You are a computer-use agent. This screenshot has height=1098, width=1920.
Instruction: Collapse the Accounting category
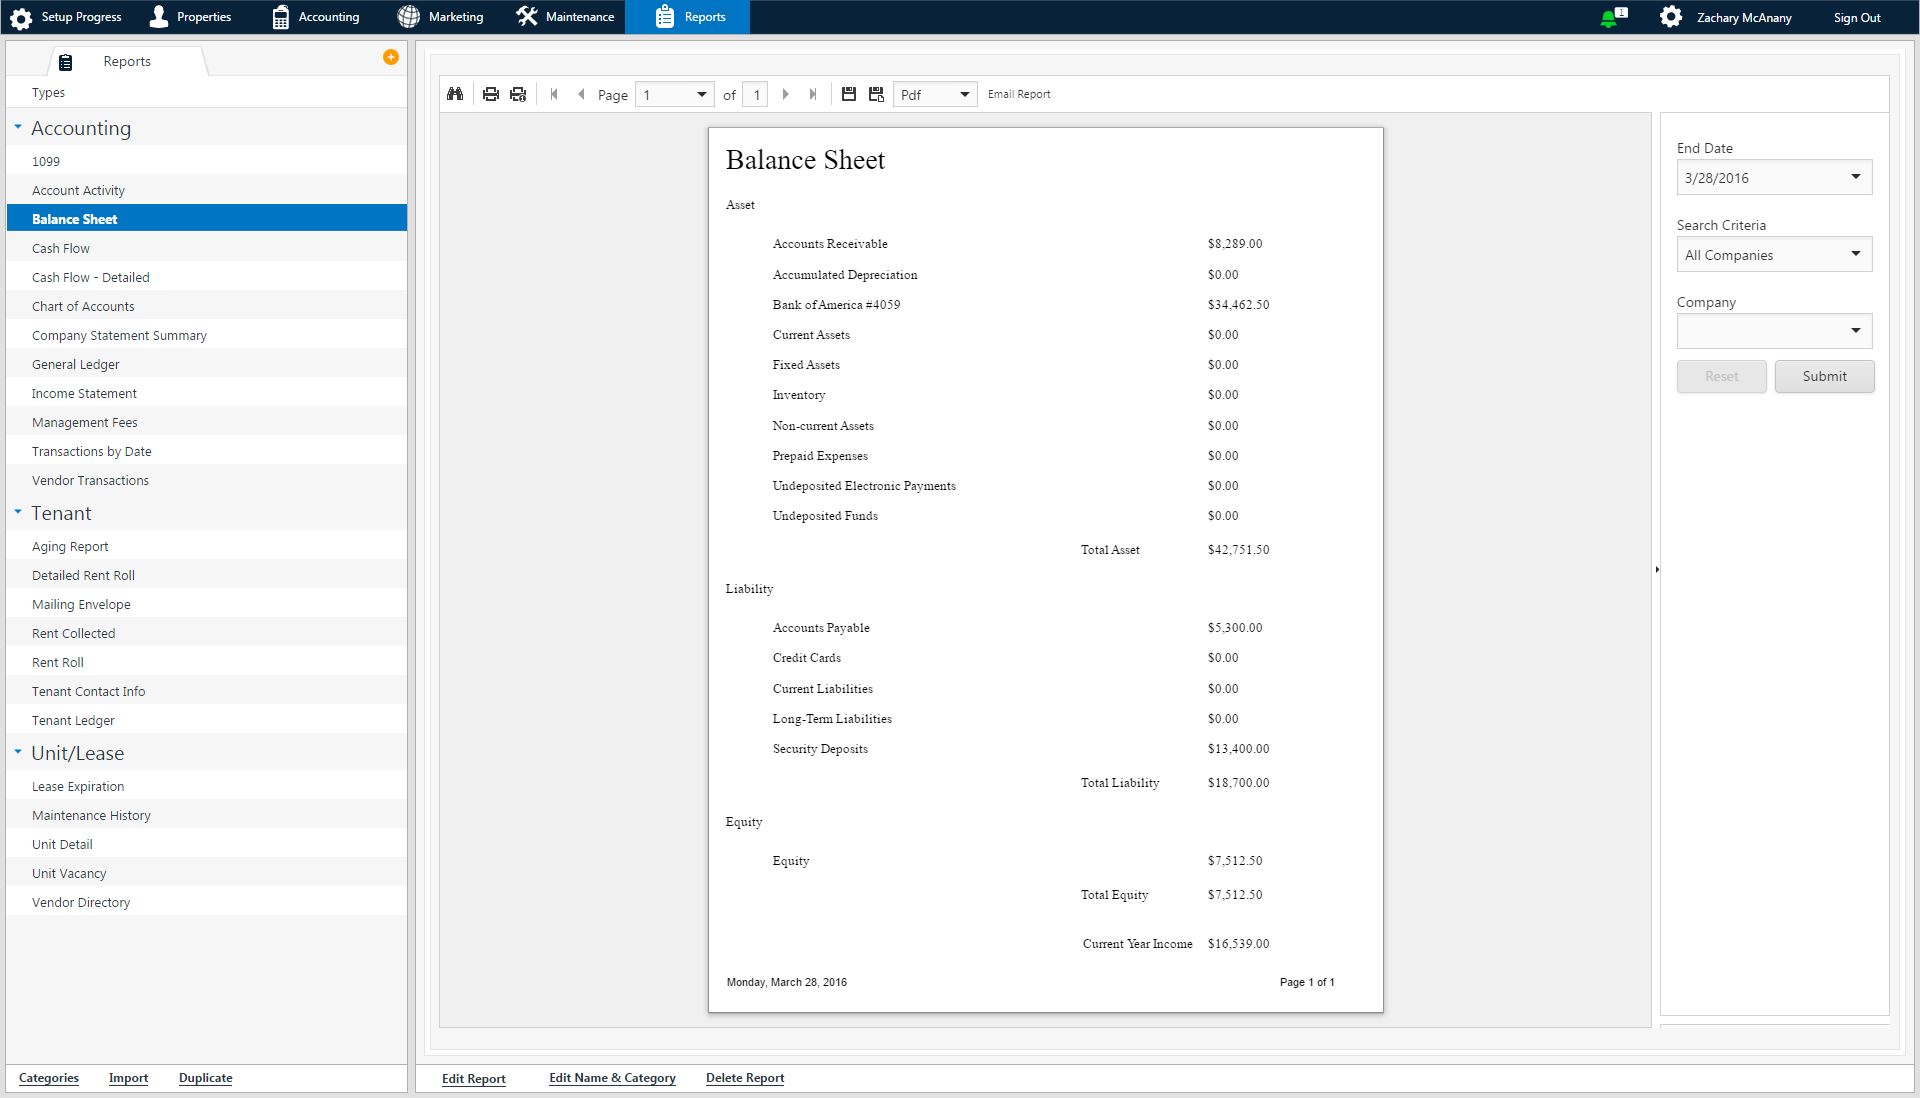(x=18, y=127)
